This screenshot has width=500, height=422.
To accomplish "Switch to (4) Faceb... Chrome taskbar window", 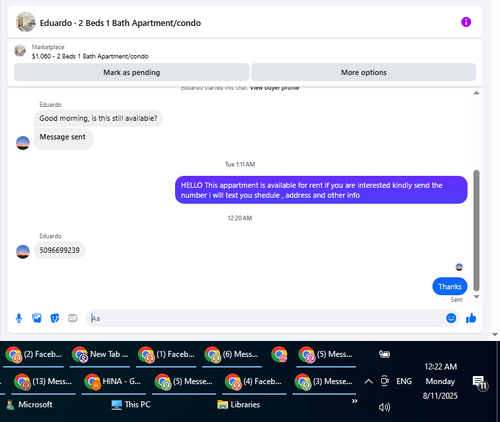I will [254, 382].
